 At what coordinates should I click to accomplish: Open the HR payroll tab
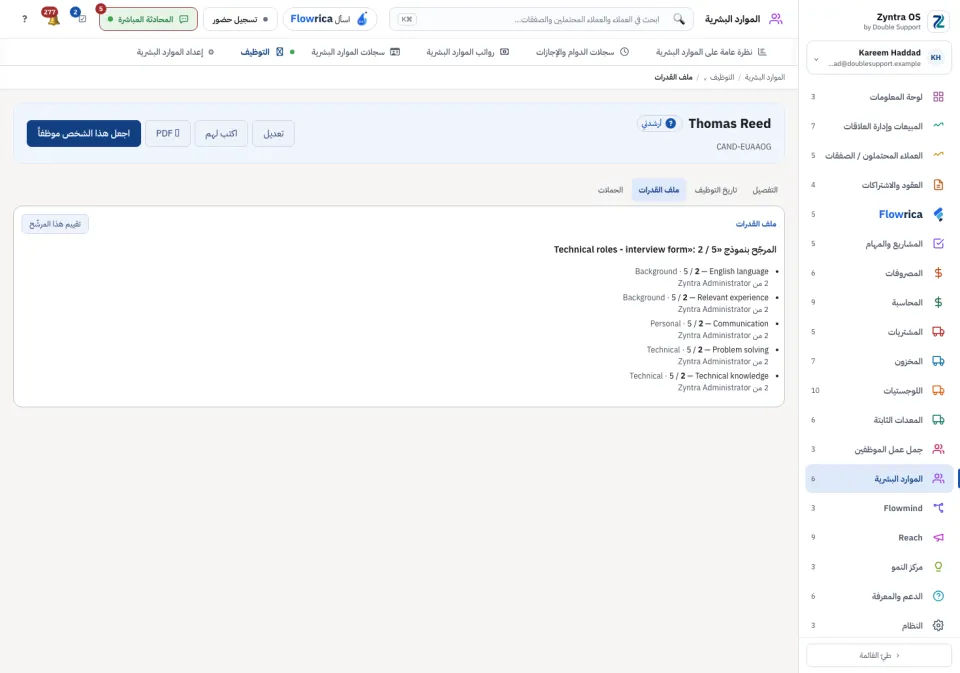point(468,52)
